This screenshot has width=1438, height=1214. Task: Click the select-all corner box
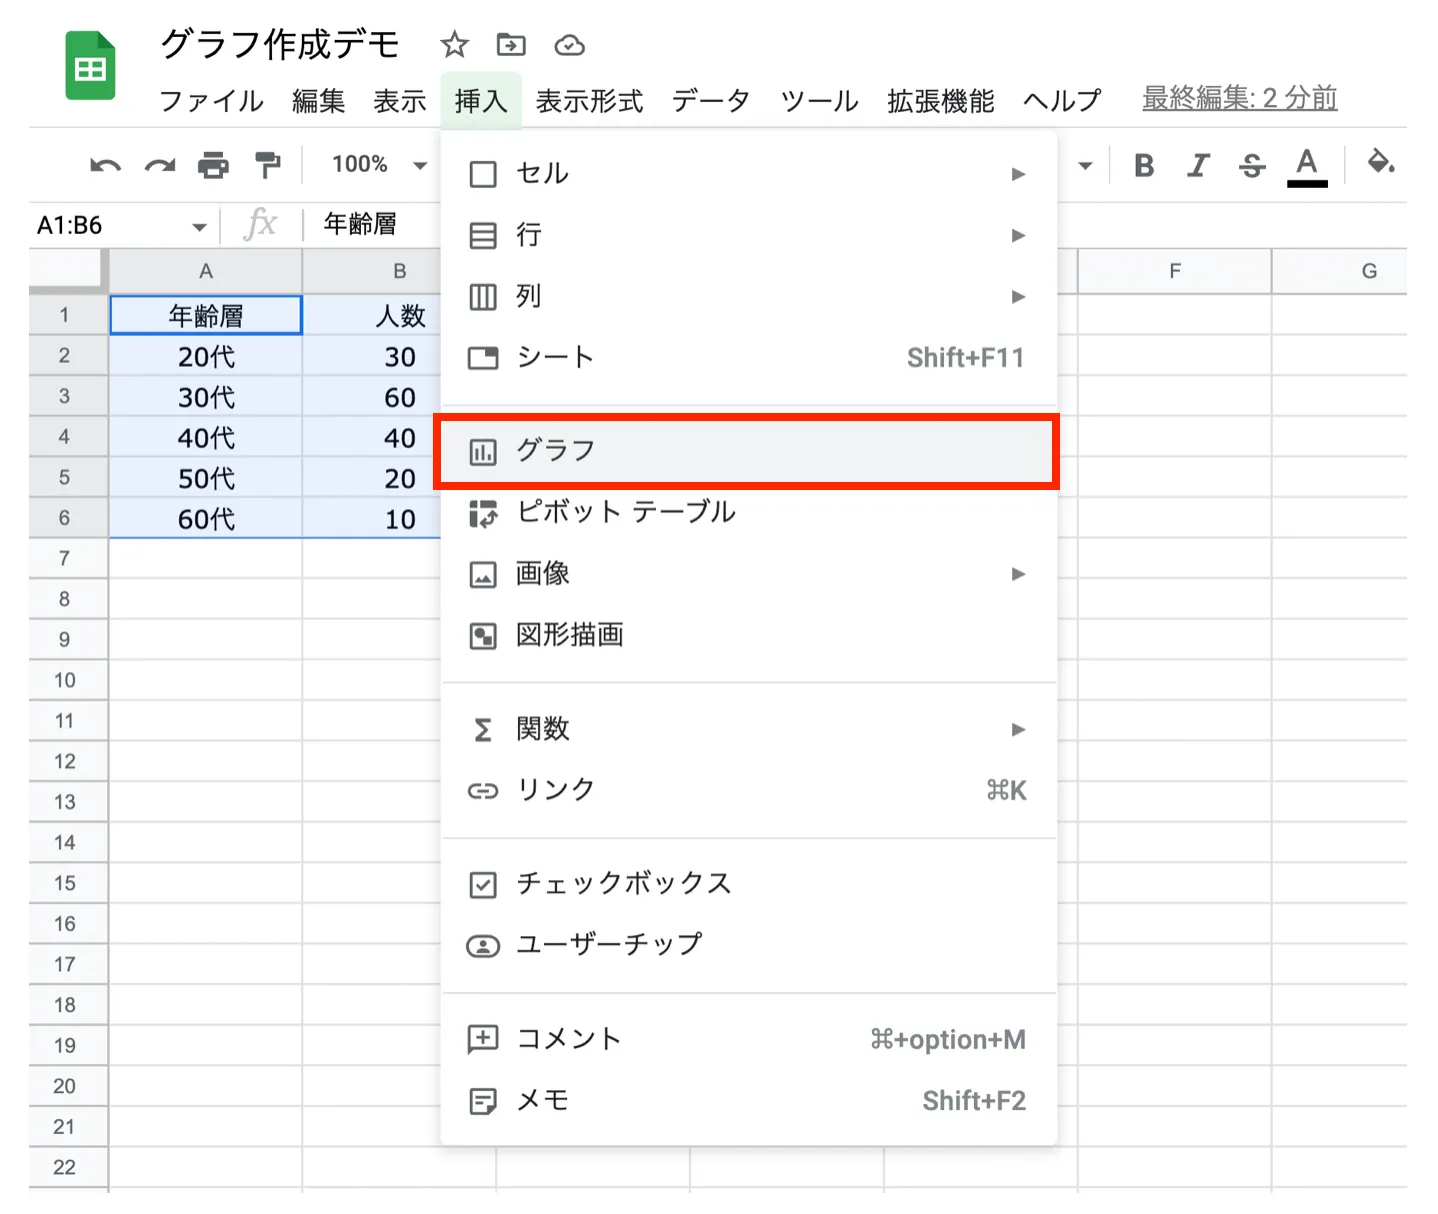coord(66,271)
